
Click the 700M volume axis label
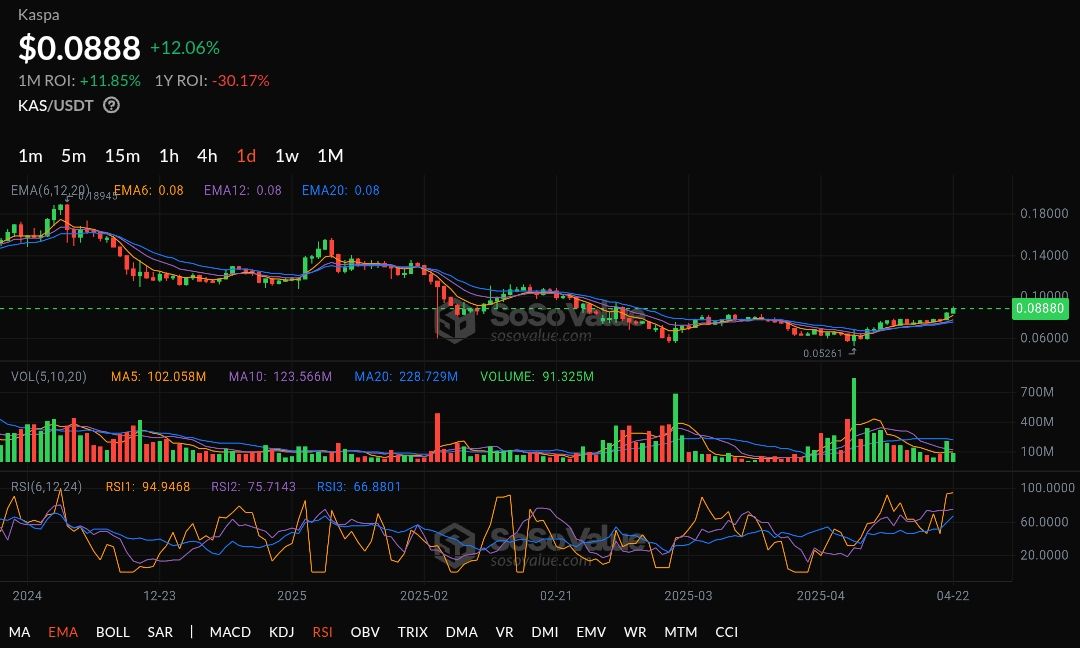[x=1037, y=392]
